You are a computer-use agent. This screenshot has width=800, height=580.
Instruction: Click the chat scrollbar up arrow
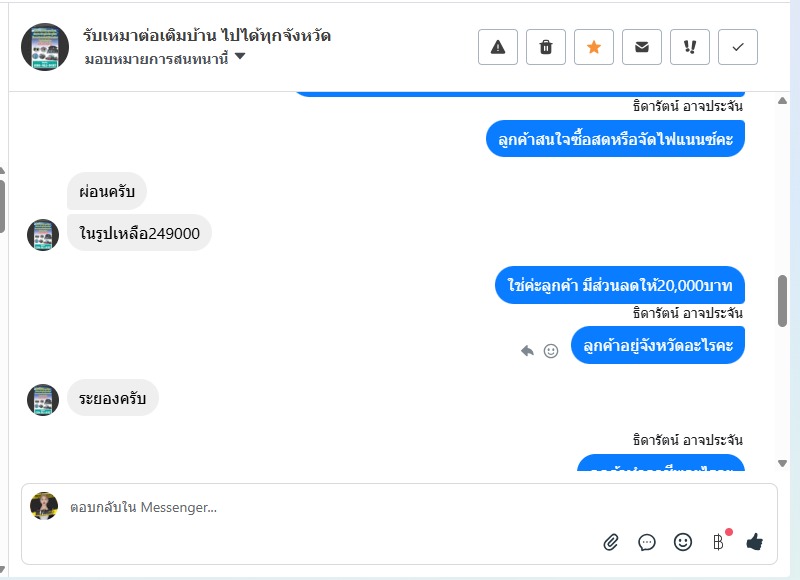pos(782,100)
